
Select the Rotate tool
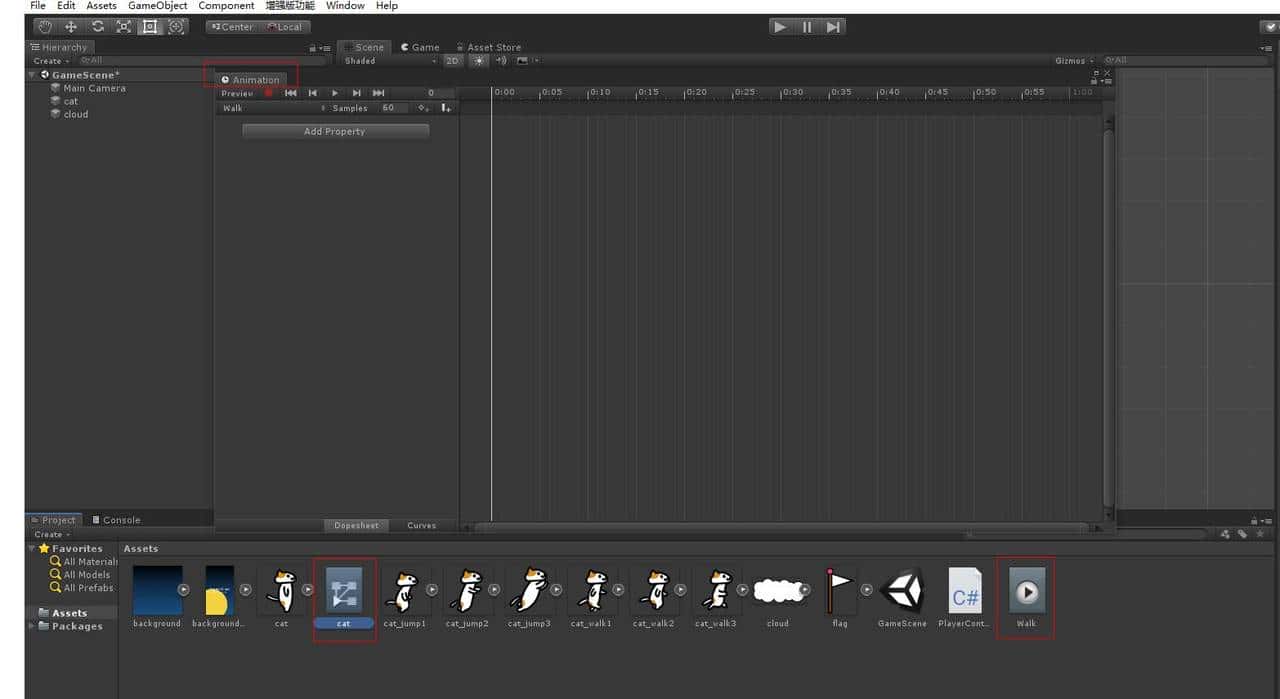tap(97, 27)
